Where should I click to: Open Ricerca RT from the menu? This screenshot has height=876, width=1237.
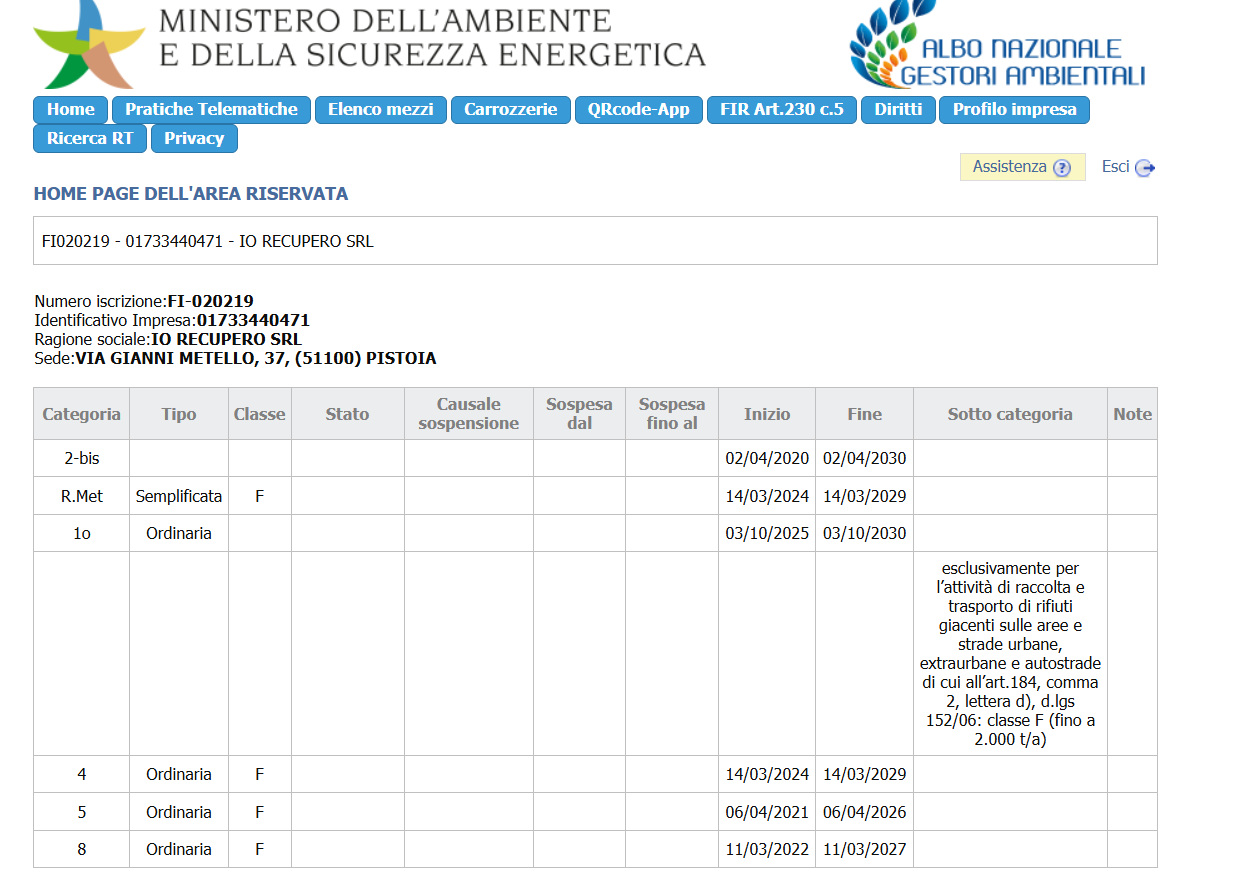[89, 139]
